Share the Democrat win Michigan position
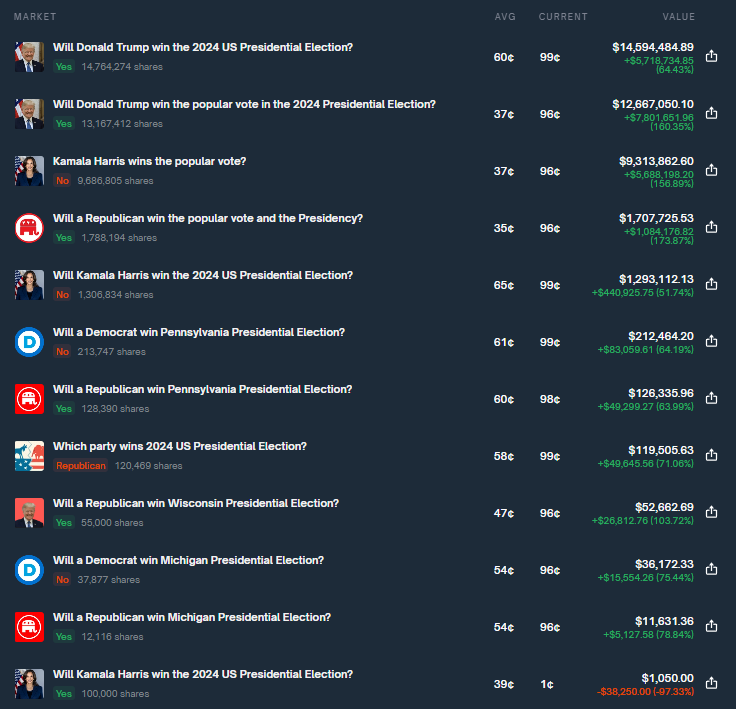 click(711, 570)
